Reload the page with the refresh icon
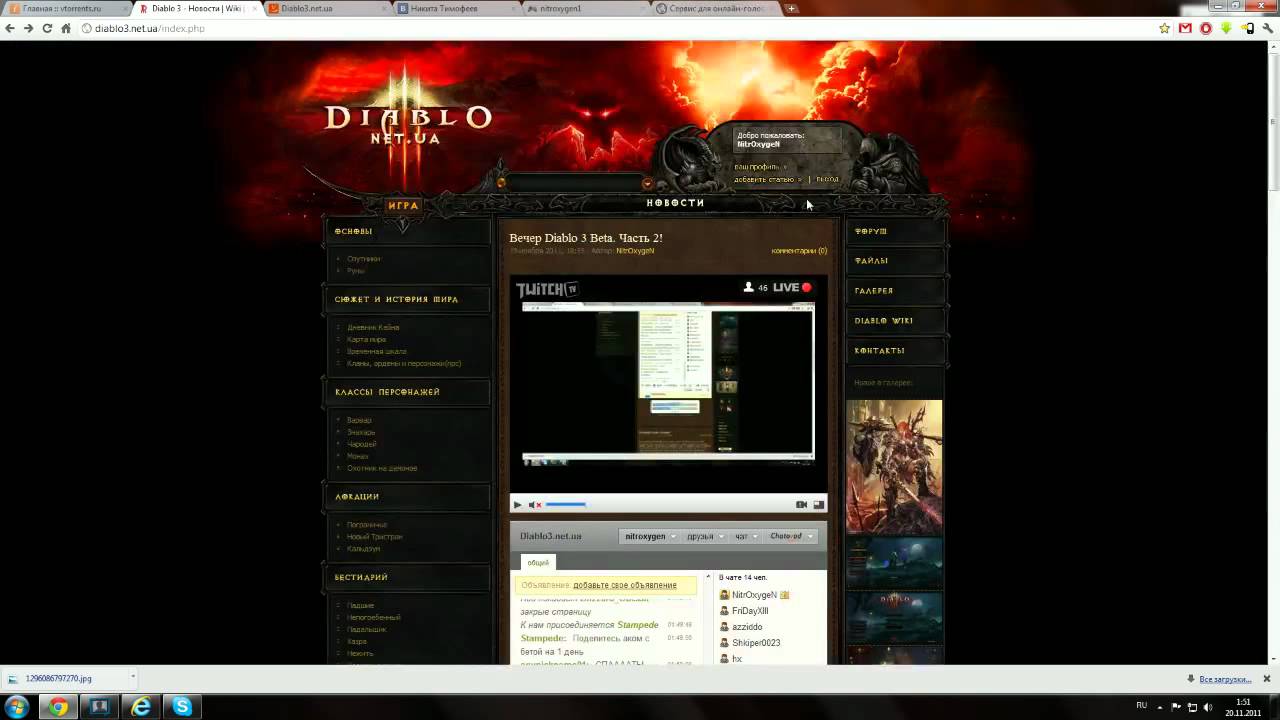Screen dimensions: 1280x720 [x=47, y=28]
